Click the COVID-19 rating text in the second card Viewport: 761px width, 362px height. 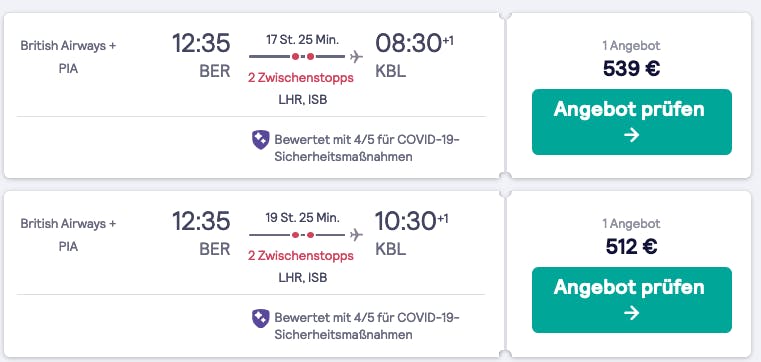pyautogui.click(x=367, y=326)
